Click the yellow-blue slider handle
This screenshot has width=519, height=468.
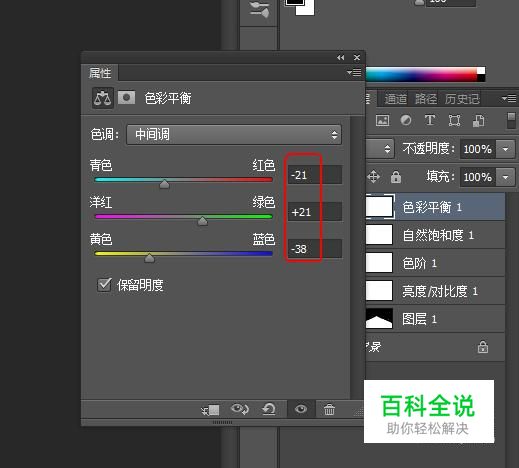tap(149, 257)
